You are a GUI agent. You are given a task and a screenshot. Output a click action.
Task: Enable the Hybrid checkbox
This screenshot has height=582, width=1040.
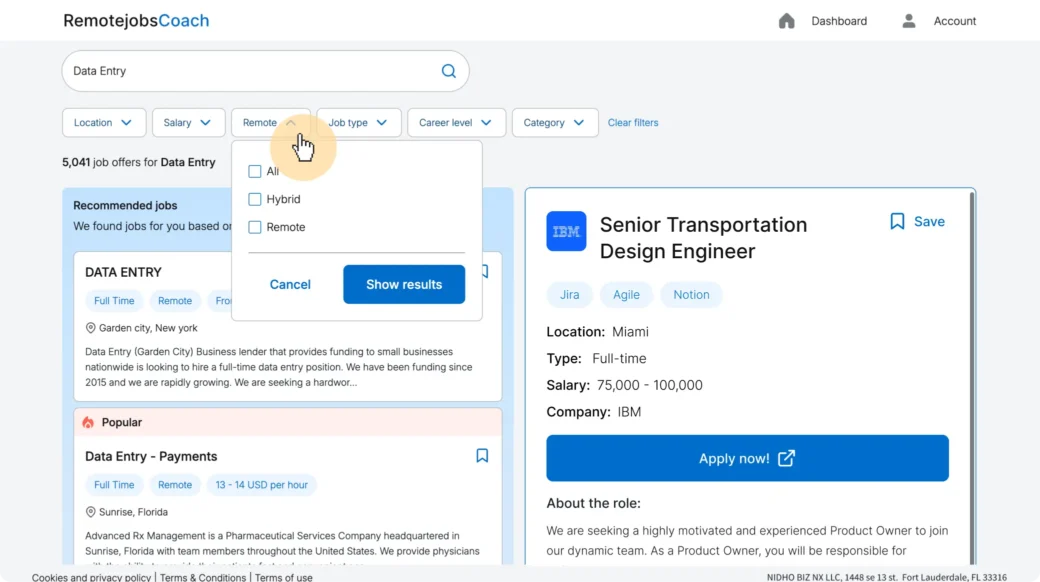255,199
